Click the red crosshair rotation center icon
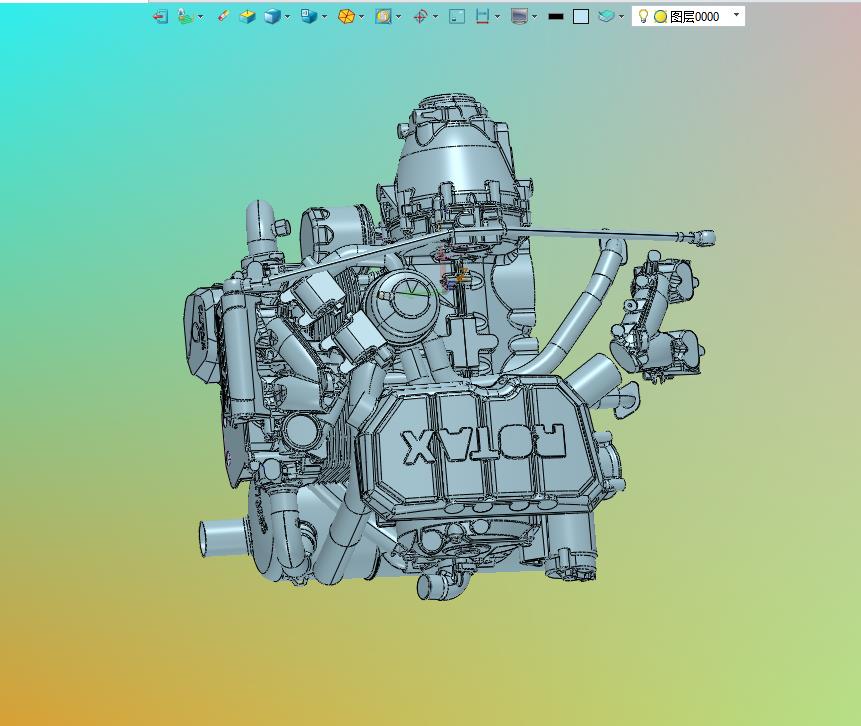 pos(421,16)
